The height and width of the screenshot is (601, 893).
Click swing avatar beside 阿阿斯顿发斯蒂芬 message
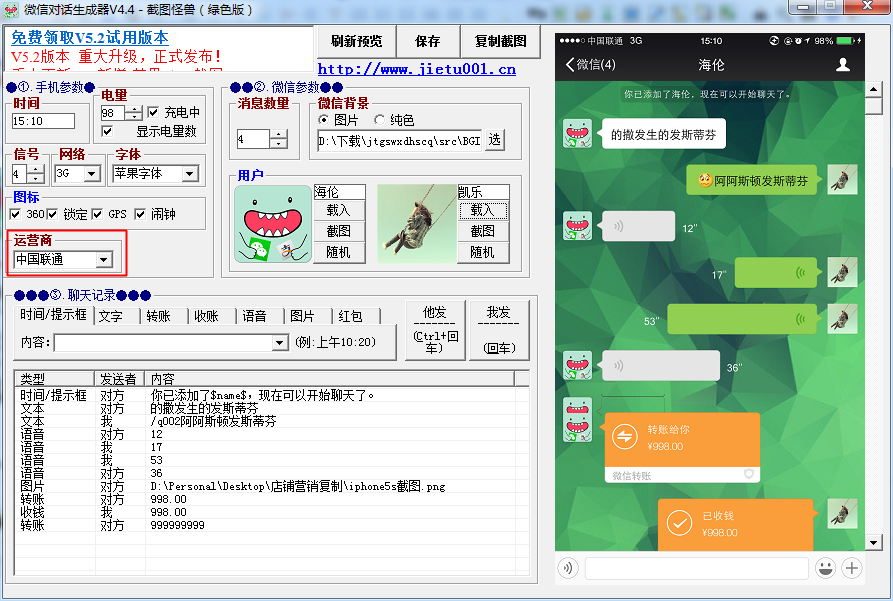(x=842, y=179)
